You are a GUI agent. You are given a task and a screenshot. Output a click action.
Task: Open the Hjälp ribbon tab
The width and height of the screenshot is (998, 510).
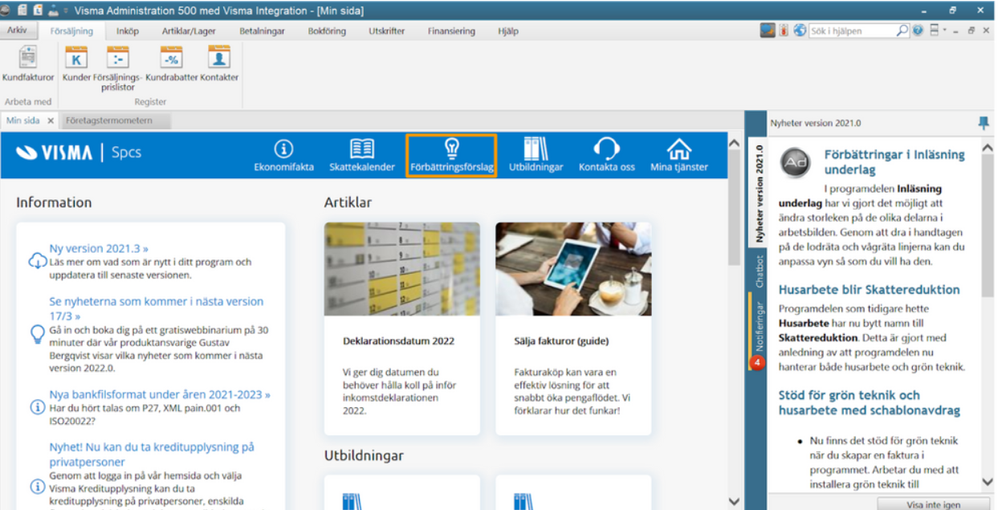coord(508,31)
